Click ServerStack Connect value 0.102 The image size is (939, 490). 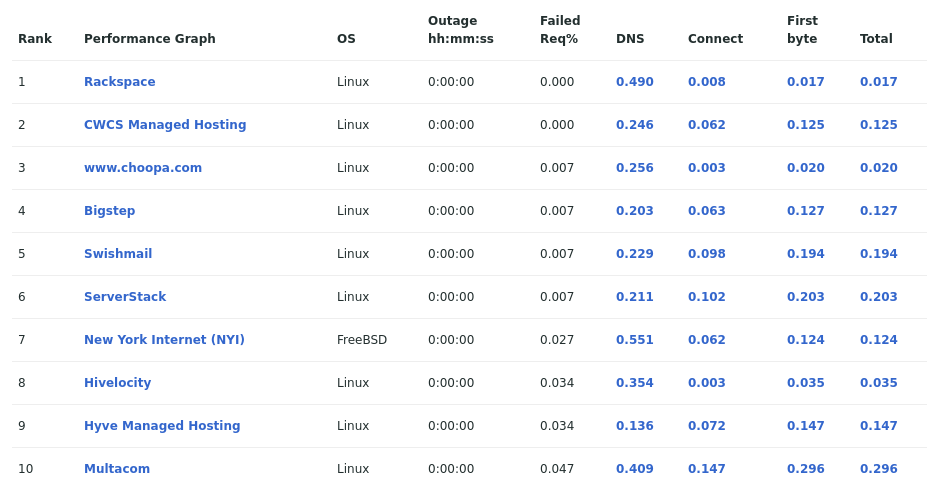[707, 297]
